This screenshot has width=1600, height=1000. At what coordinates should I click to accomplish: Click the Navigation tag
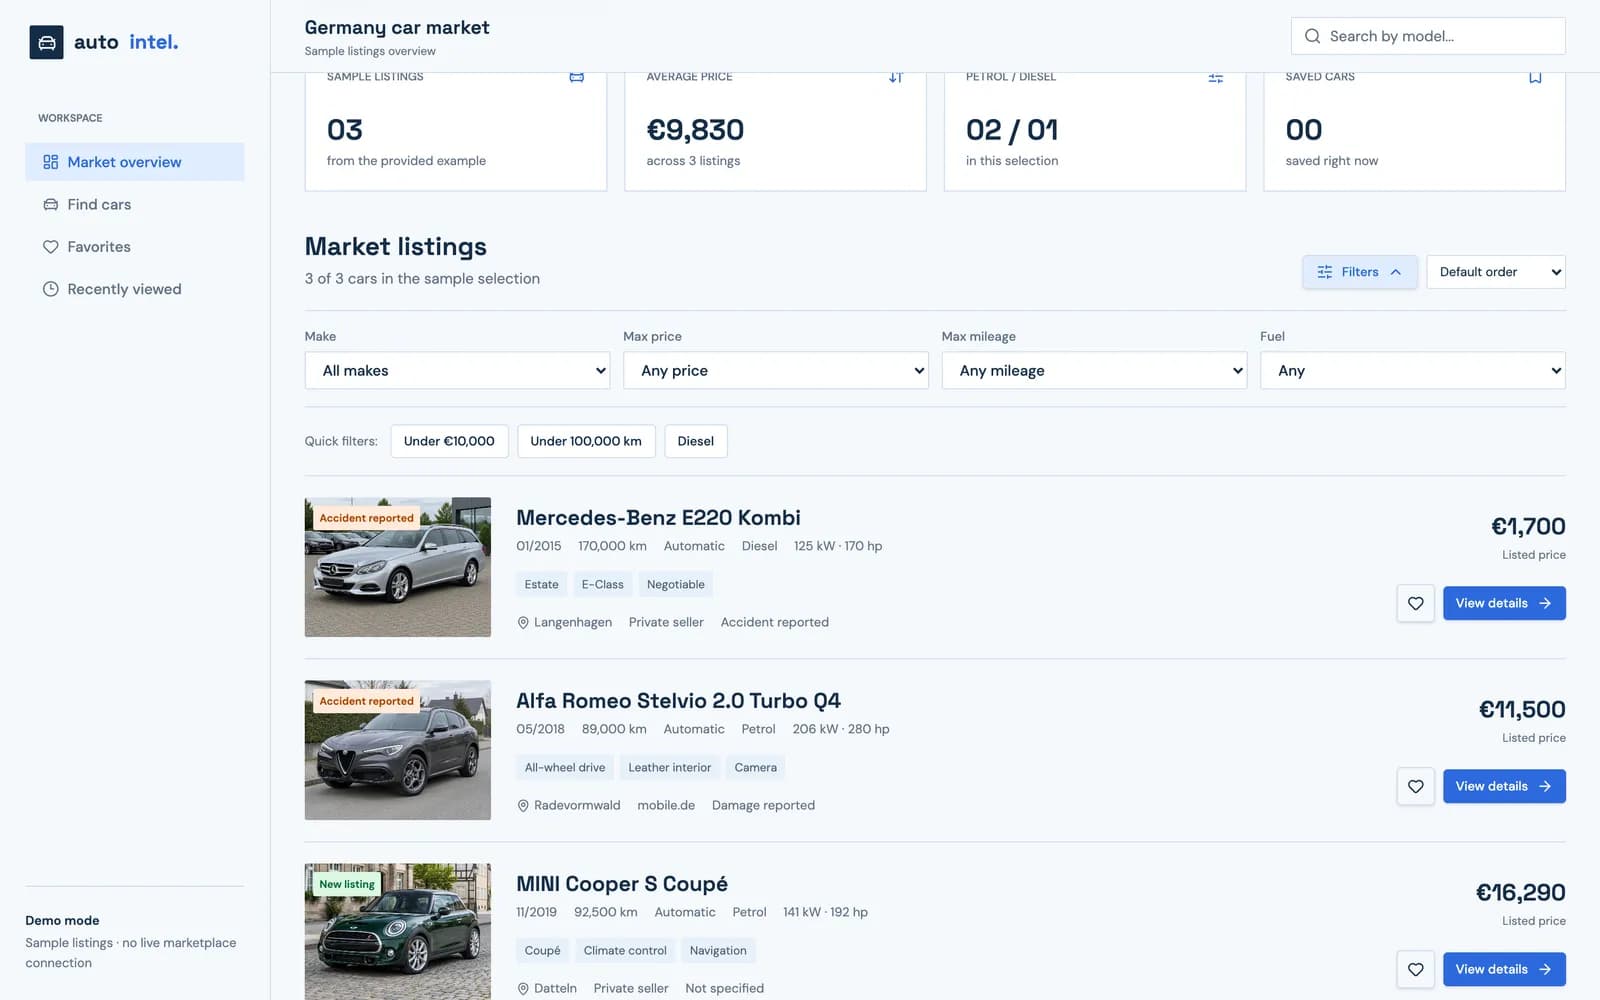click(x=718, y=951)
